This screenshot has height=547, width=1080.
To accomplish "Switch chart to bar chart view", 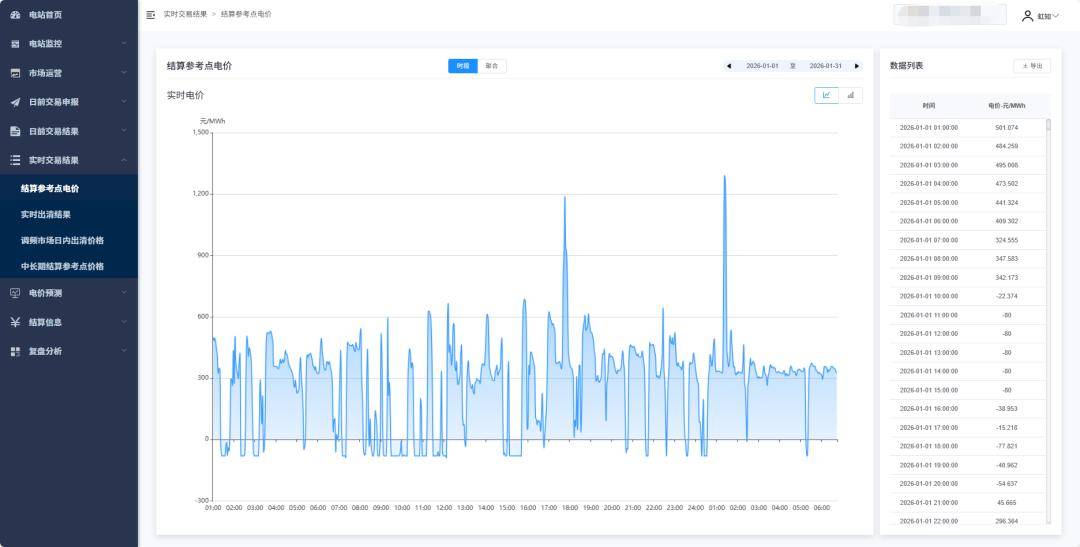I will click(851, 95).
